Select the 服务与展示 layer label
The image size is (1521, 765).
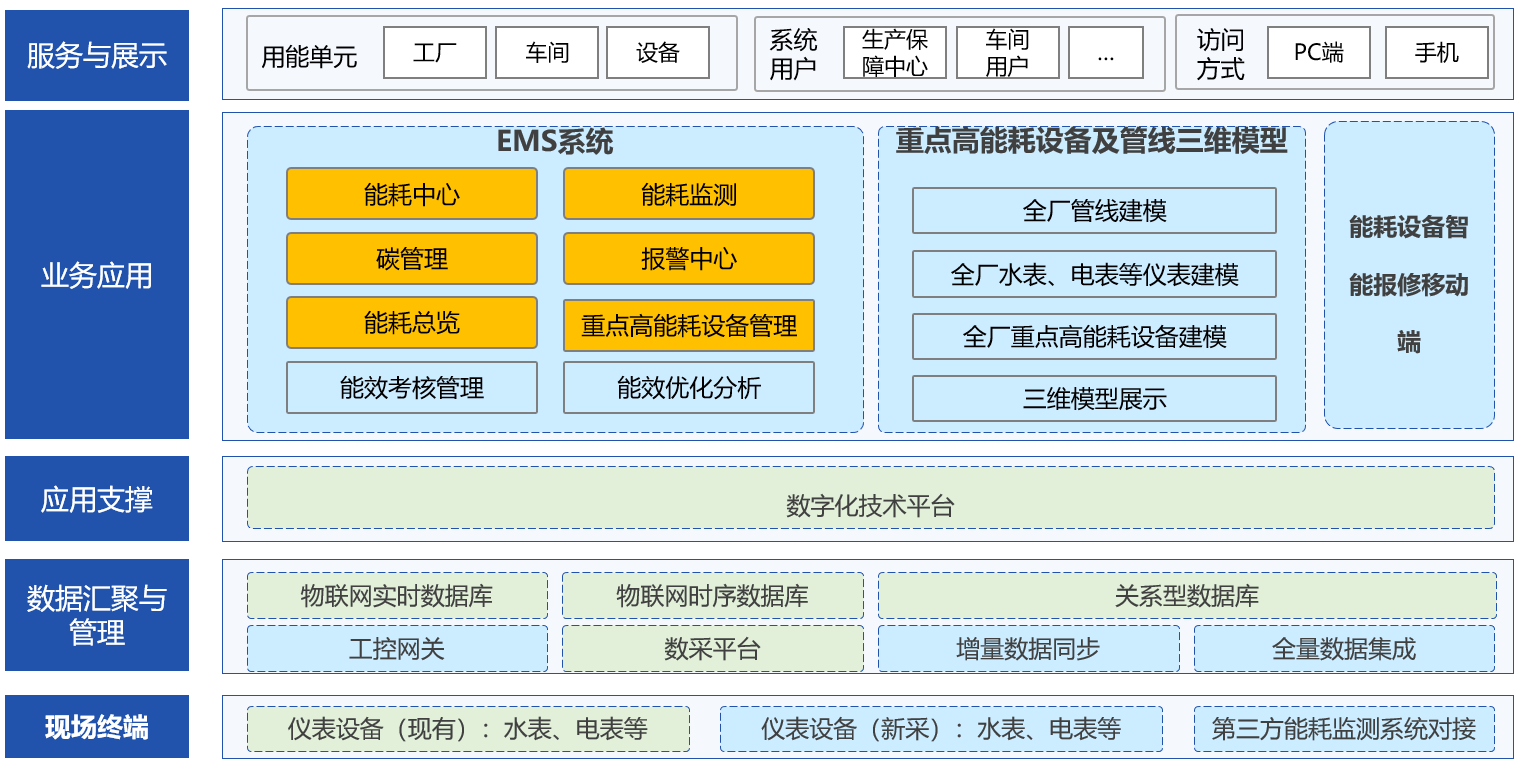pos(97,56)
